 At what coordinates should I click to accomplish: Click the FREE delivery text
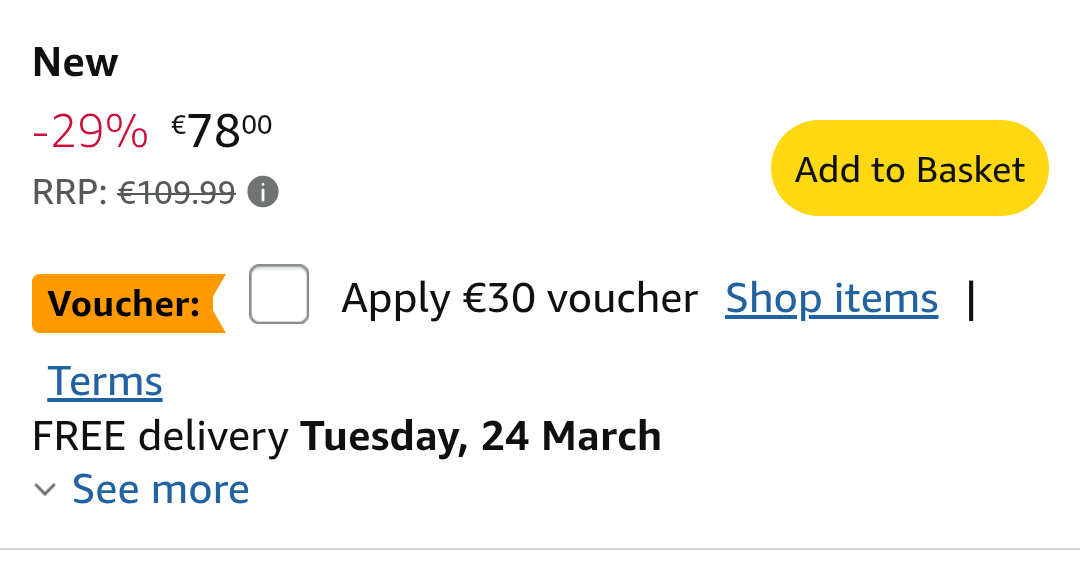click(160, 437)
